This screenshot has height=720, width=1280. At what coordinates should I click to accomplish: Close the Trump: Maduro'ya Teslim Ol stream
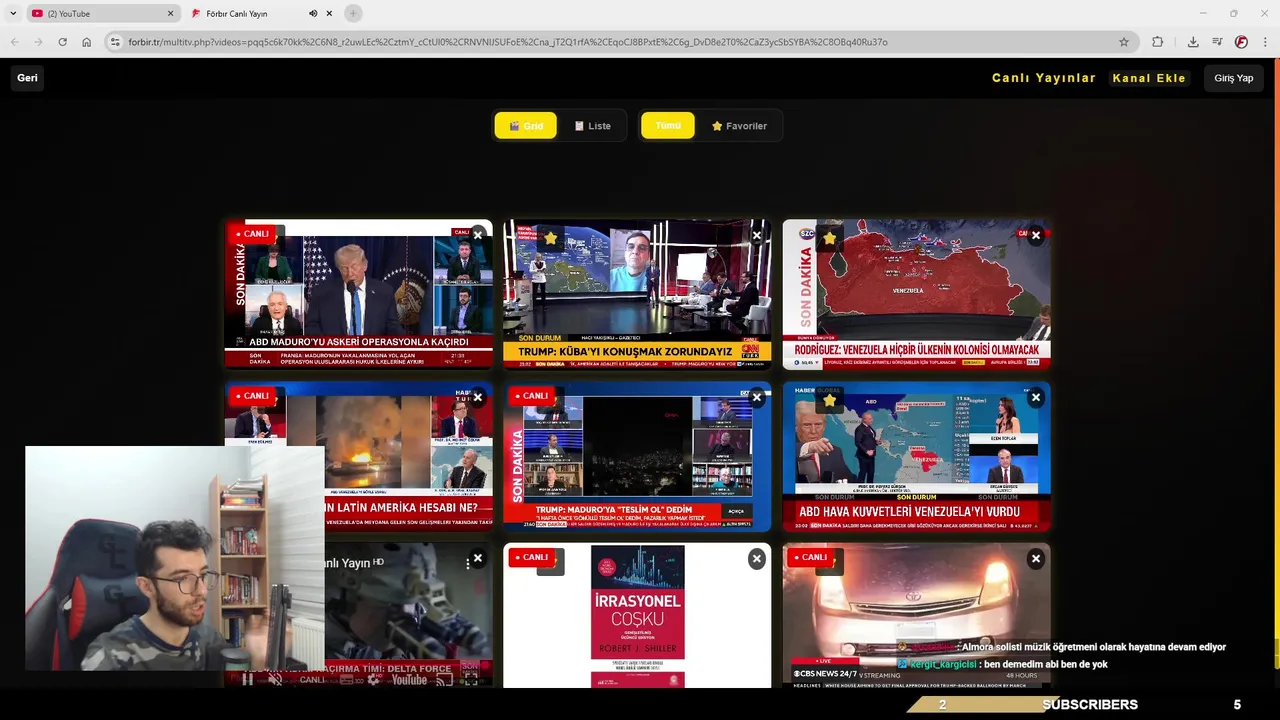pos(757,397)
